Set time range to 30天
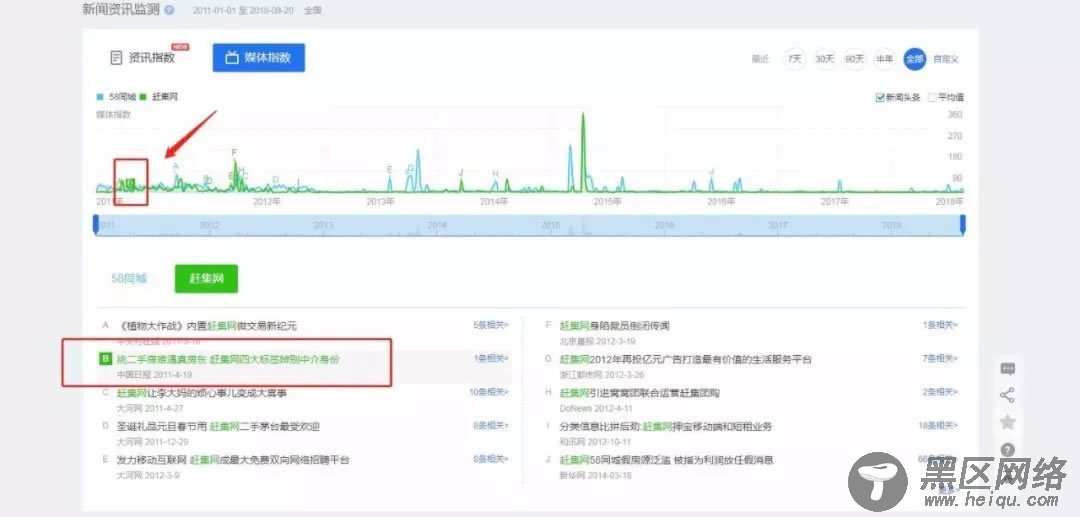1080x517 pixels. click(x=824, y=59)
